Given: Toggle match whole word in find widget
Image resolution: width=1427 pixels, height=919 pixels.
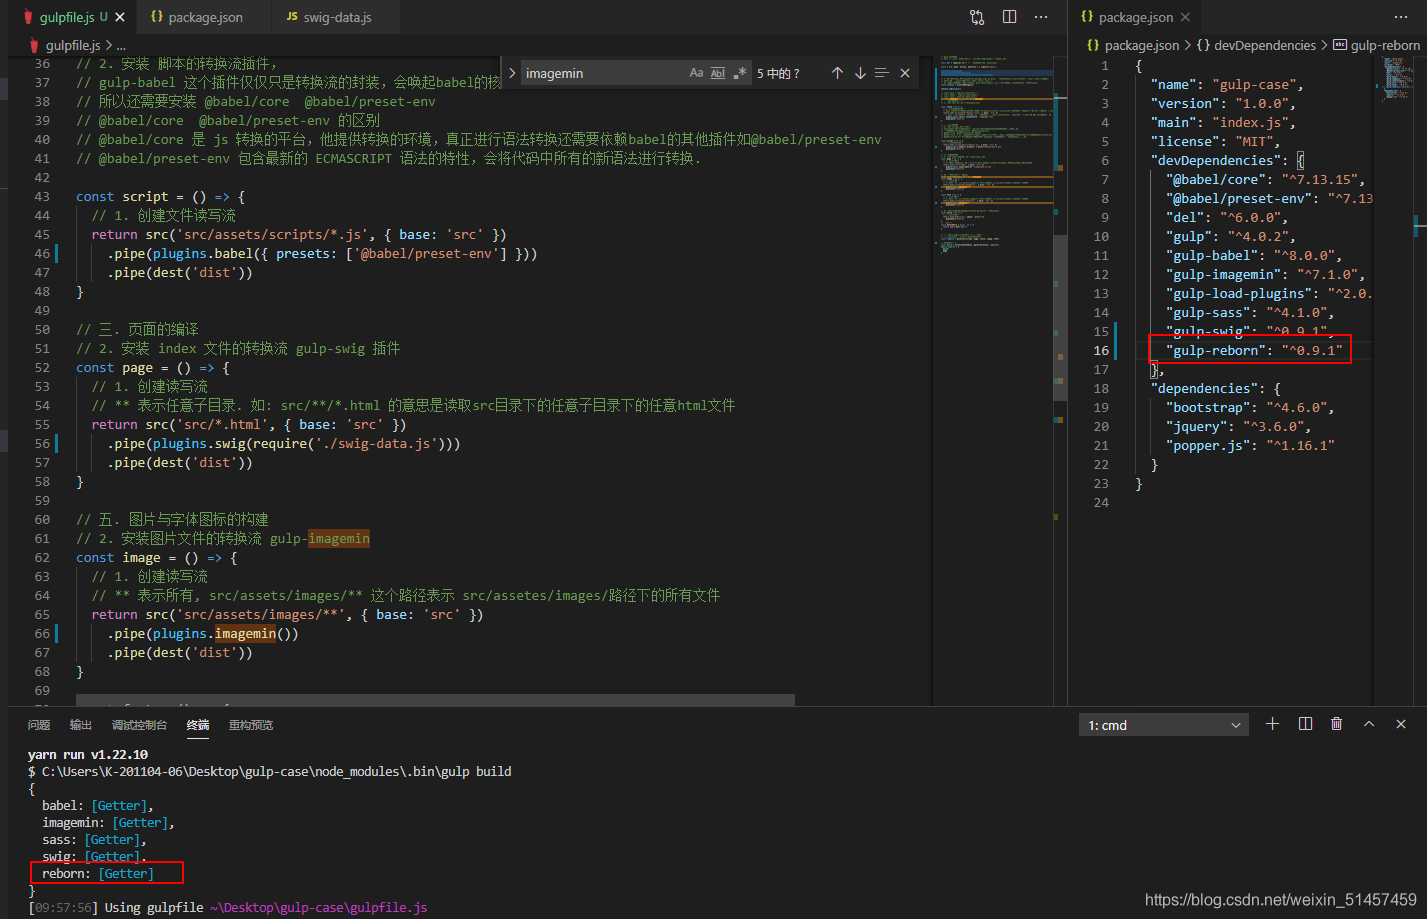Looking at the screenshot, I should [x=718, y=73].
